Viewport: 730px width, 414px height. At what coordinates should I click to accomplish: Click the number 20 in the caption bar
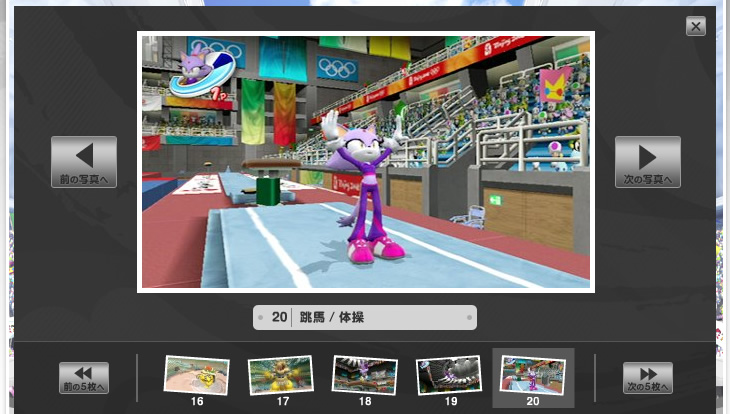point(279,318)
